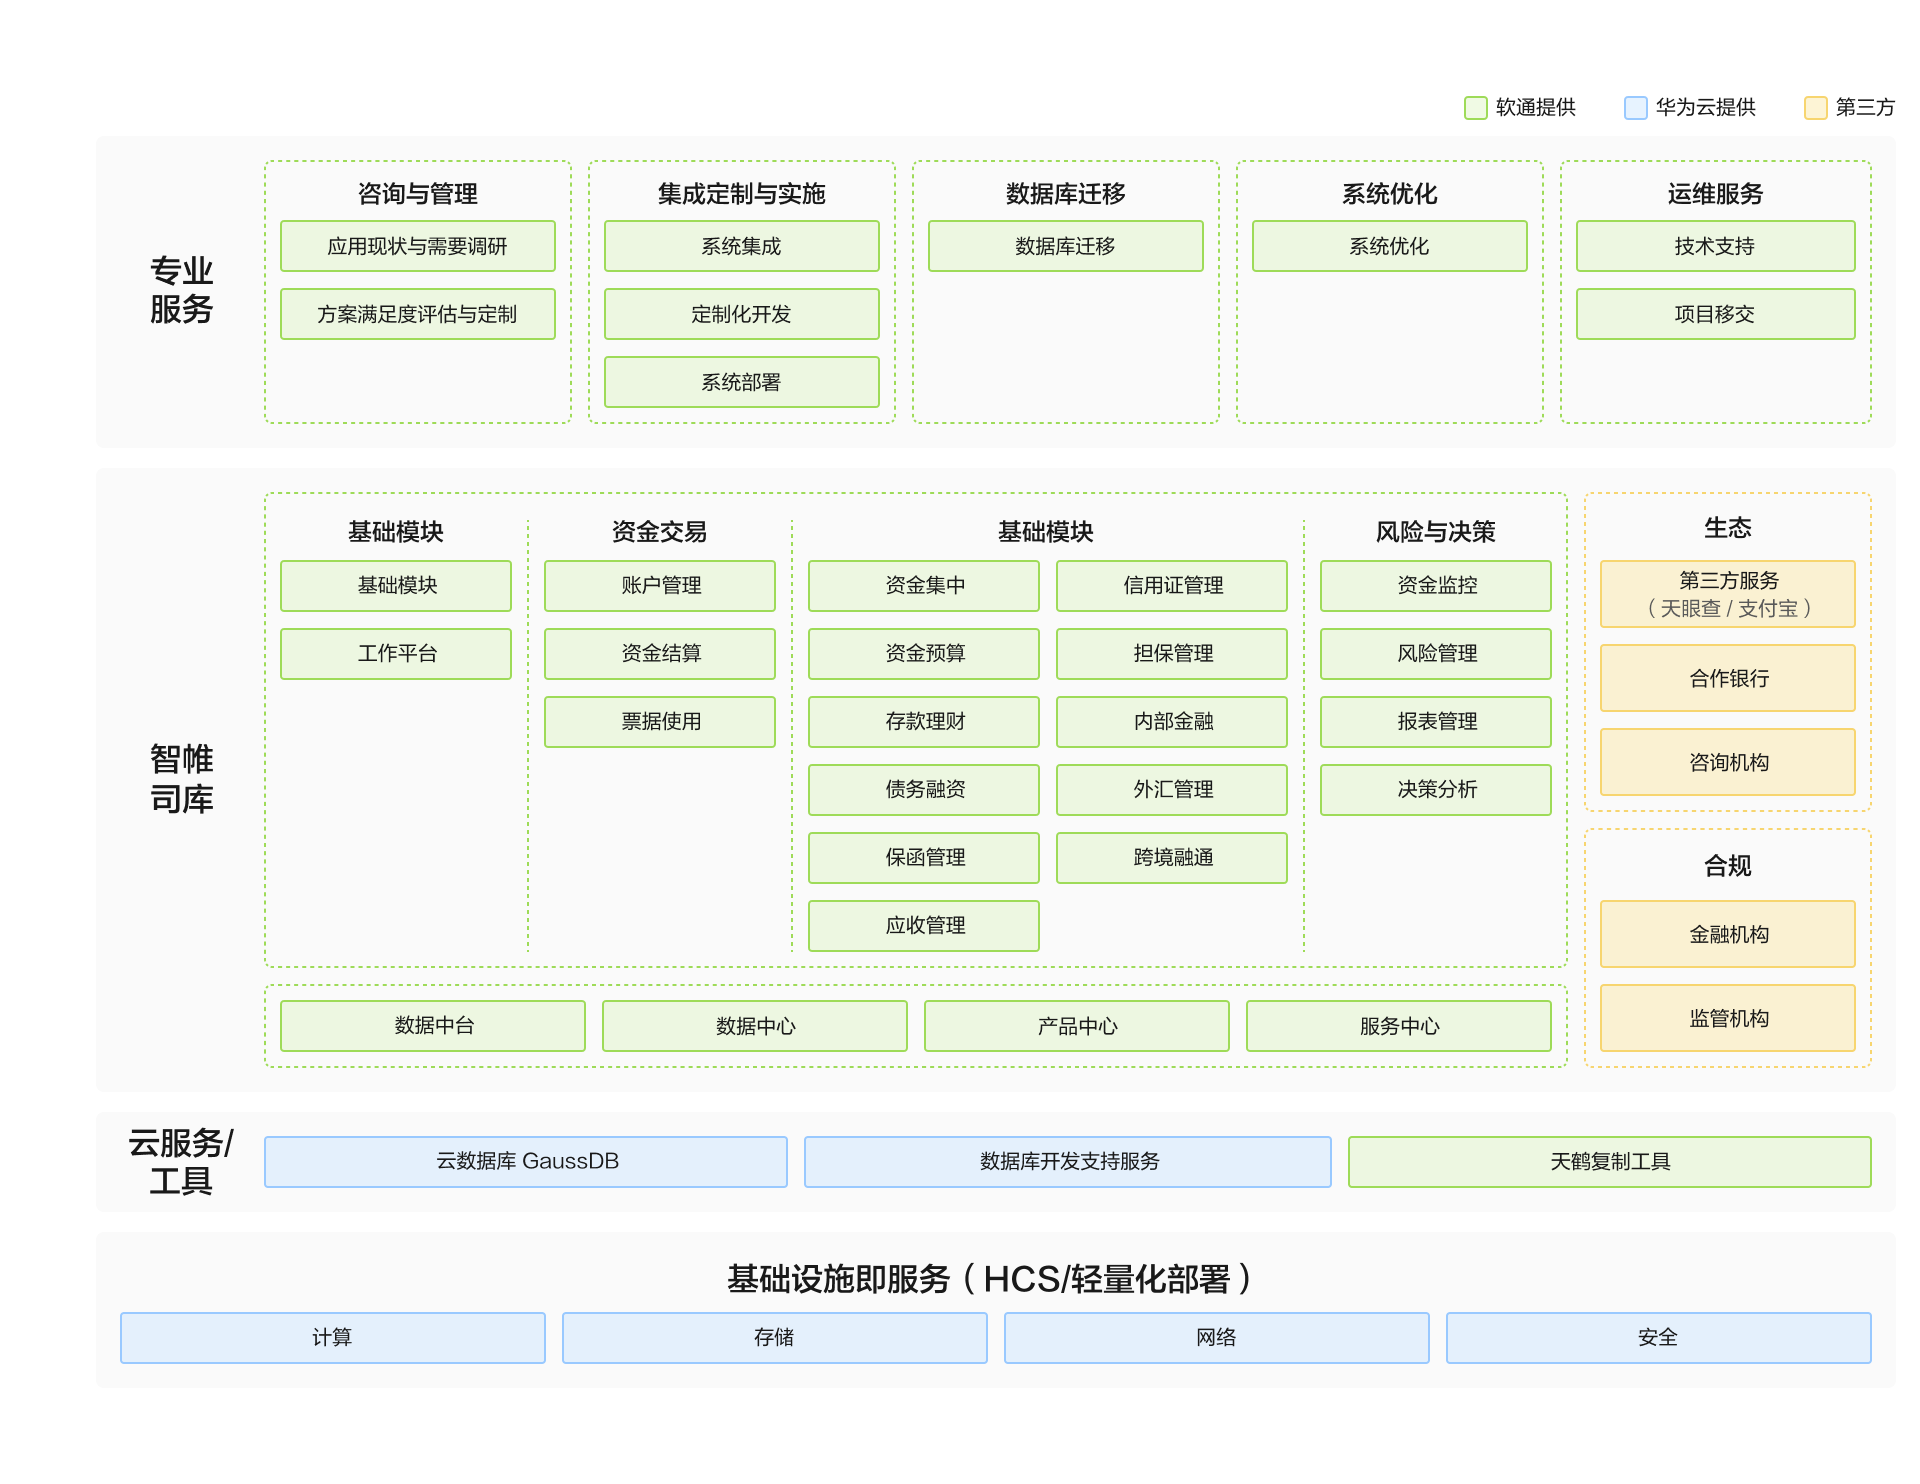Select the 数据库迁移 green box
This screenshot has width=1920, height=1484.
pyautogui.click(x=1065, y=246)
